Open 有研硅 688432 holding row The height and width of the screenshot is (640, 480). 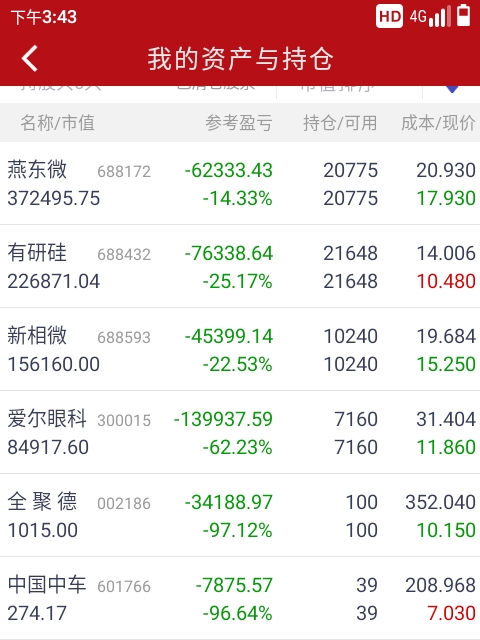240,267
